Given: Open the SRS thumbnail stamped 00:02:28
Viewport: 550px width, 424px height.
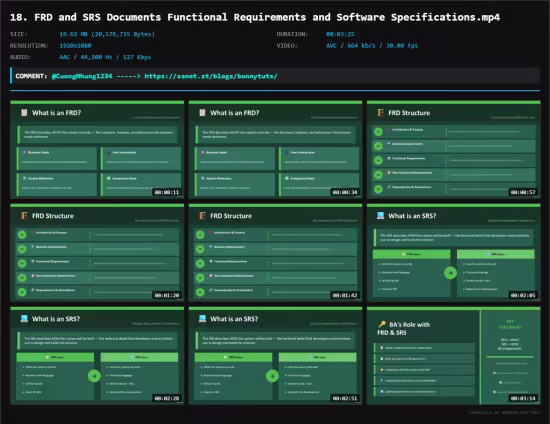Looking at the screenshot, I should 97,356.
